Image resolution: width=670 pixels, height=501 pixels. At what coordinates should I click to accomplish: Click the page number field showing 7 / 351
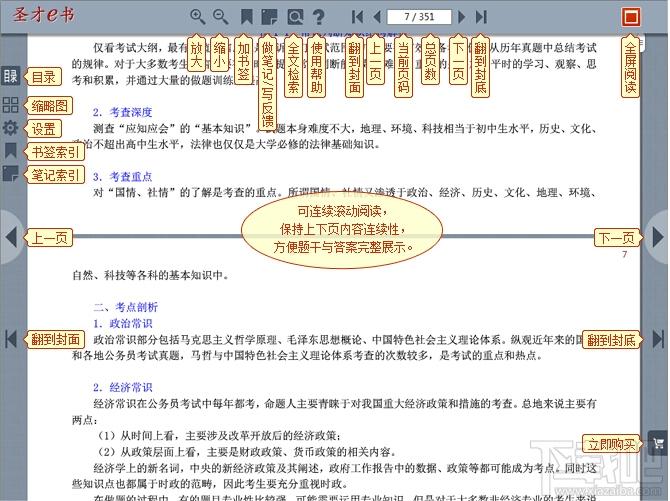418,17
